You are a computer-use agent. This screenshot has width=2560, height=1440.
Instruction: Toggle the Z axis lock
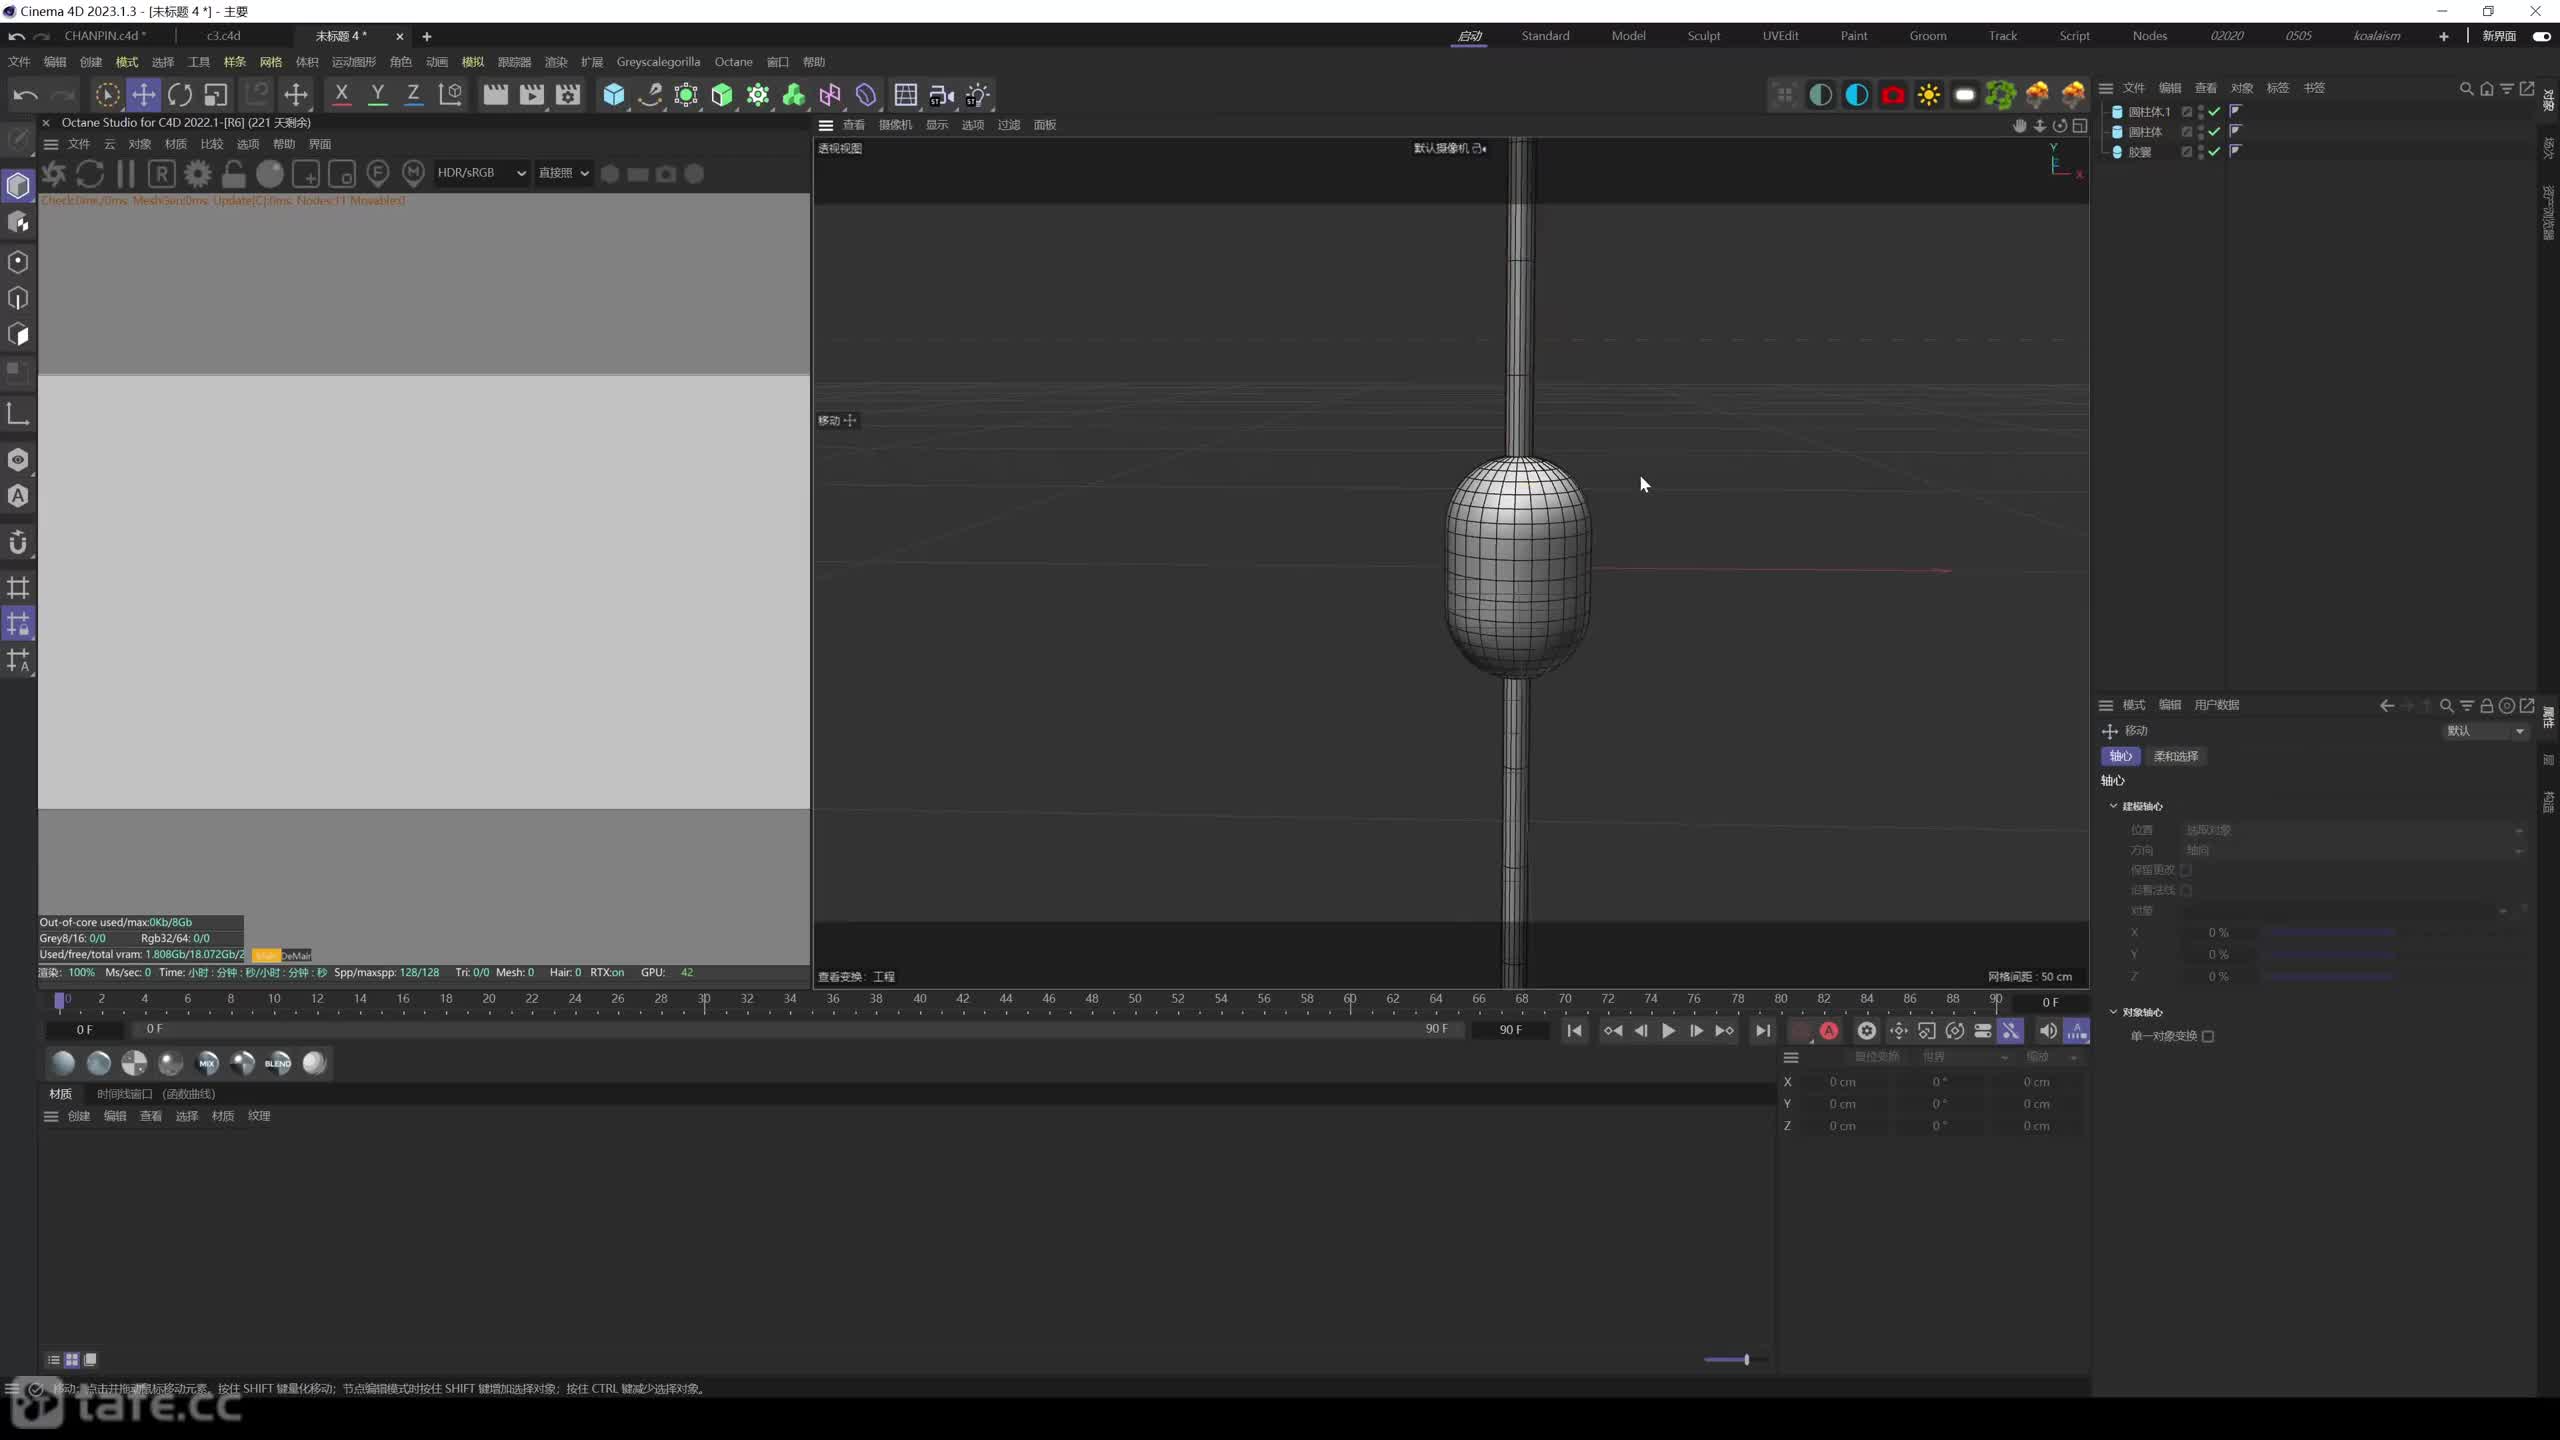413,95
